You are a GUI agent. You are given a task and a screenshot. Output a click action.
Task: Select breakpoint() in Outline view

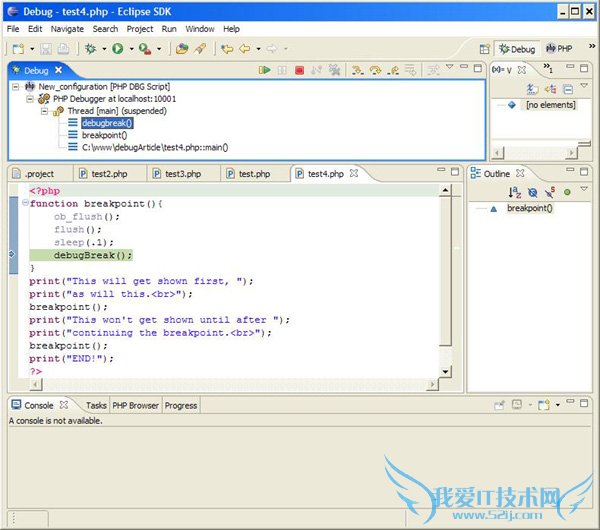530,208
